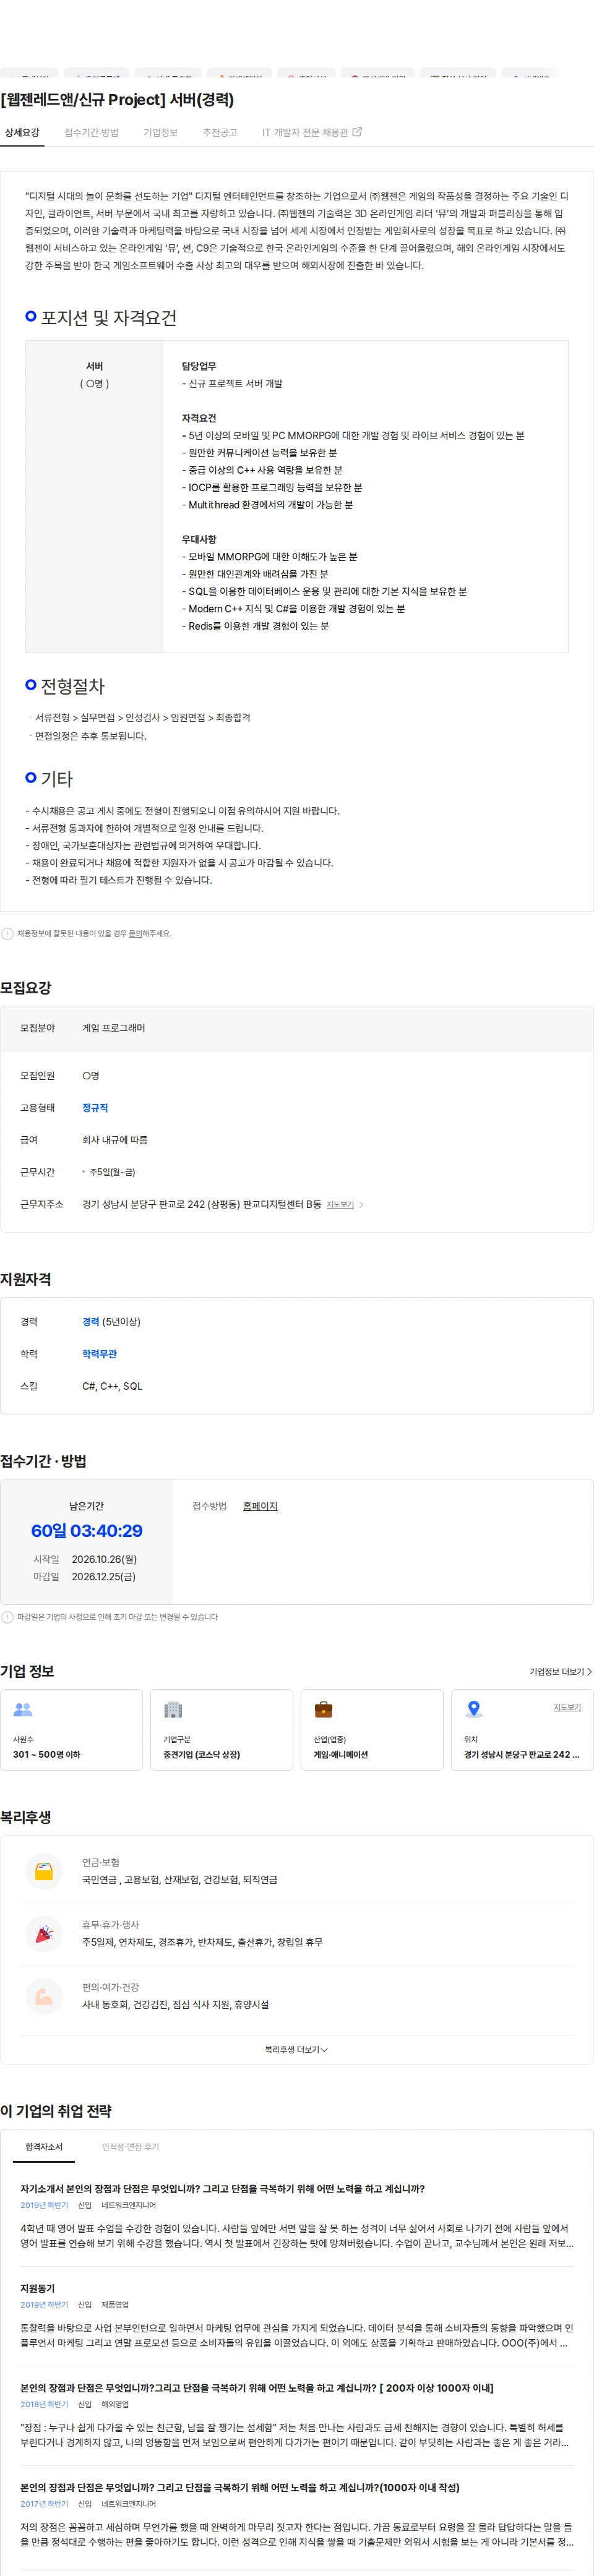Select the 합격자소서 tab

(x=44, y=2147)
